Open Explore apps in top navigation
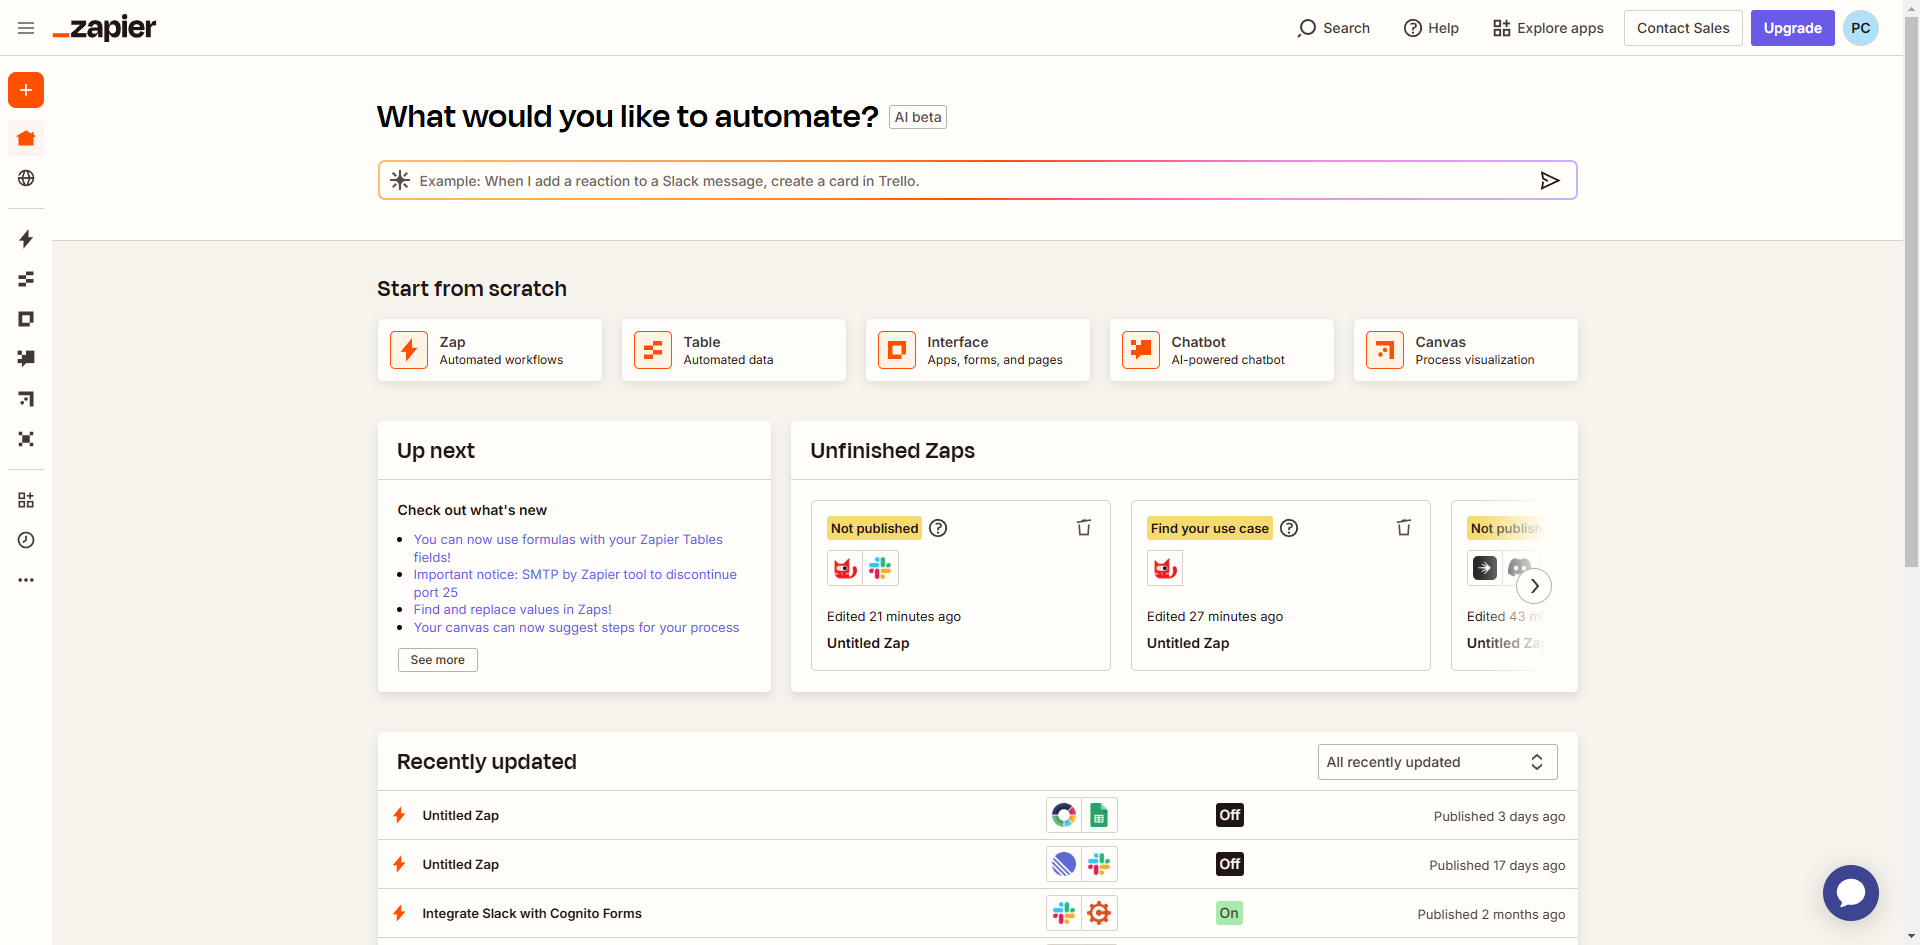The image size is (1920, 945). [1548, 28]
